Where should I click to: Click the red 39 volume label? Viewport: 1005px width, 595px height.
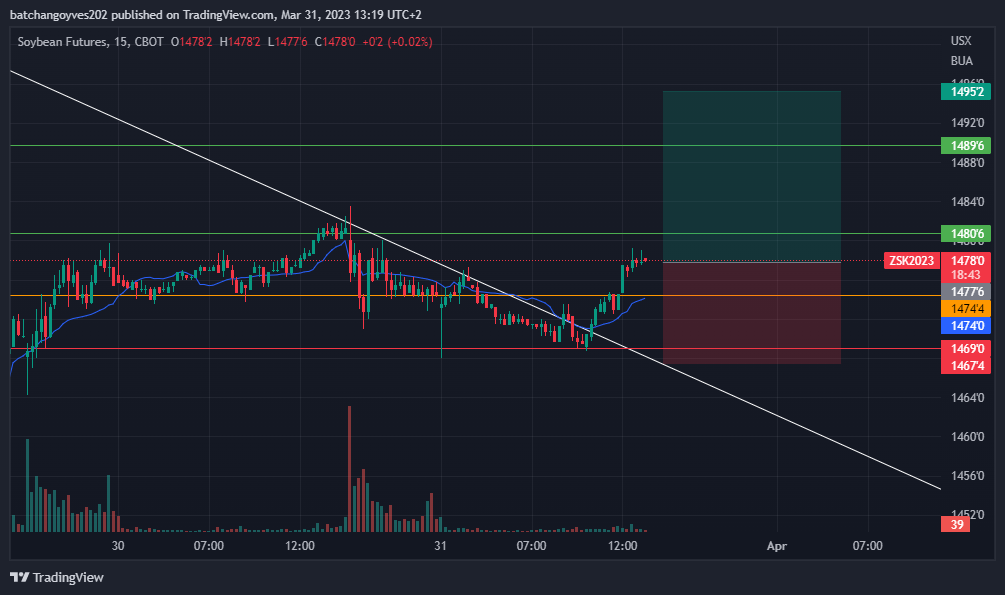click(x=956, y=524)
